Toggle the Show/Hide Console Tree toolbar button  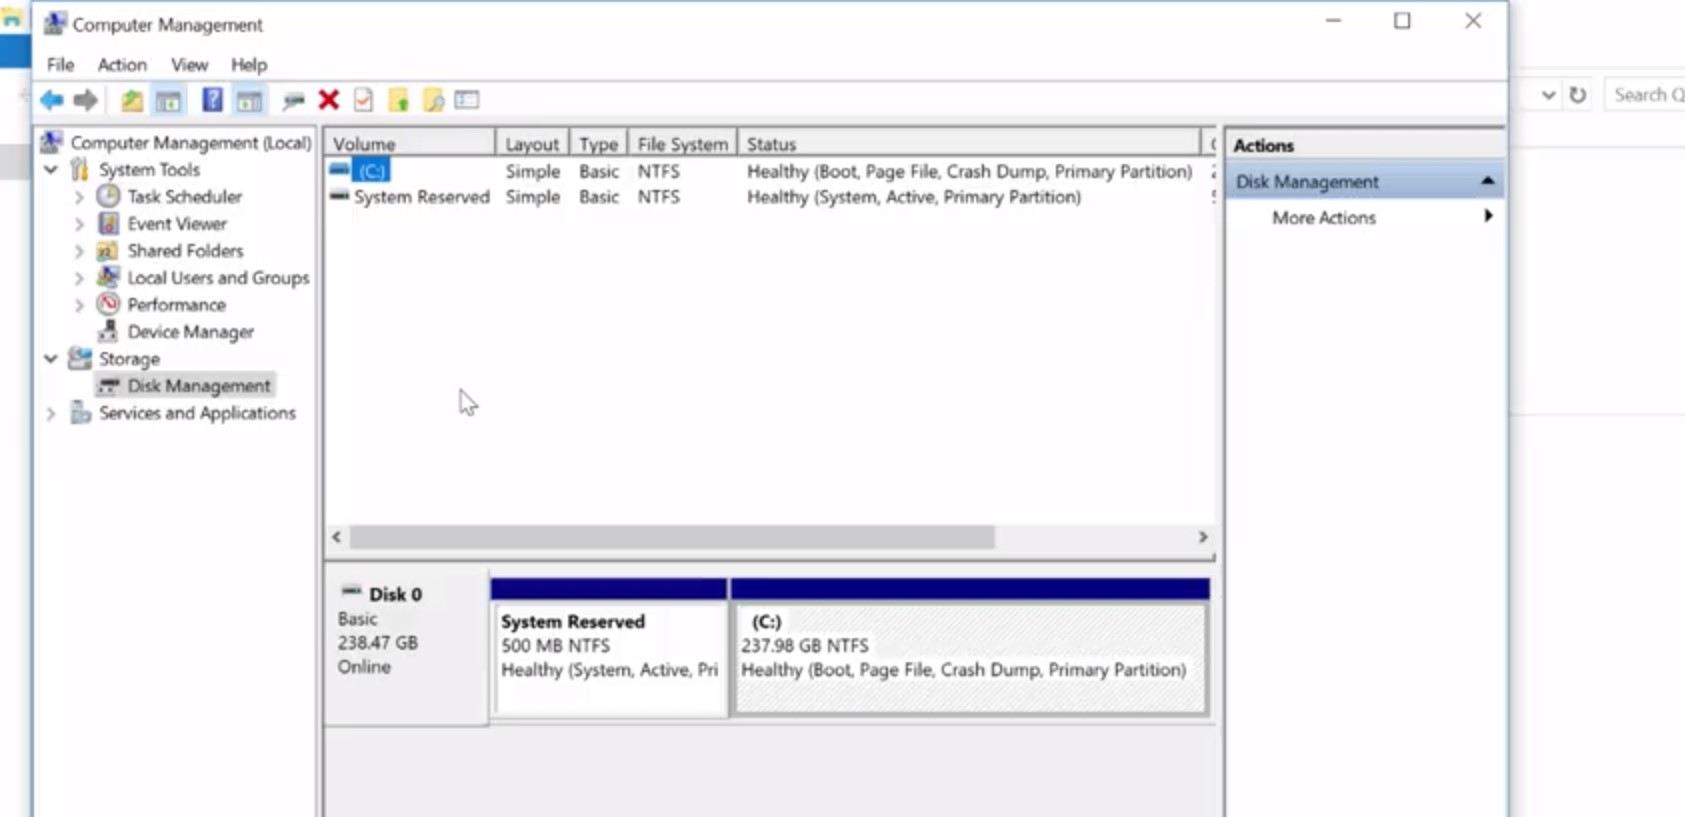[168, 100]
